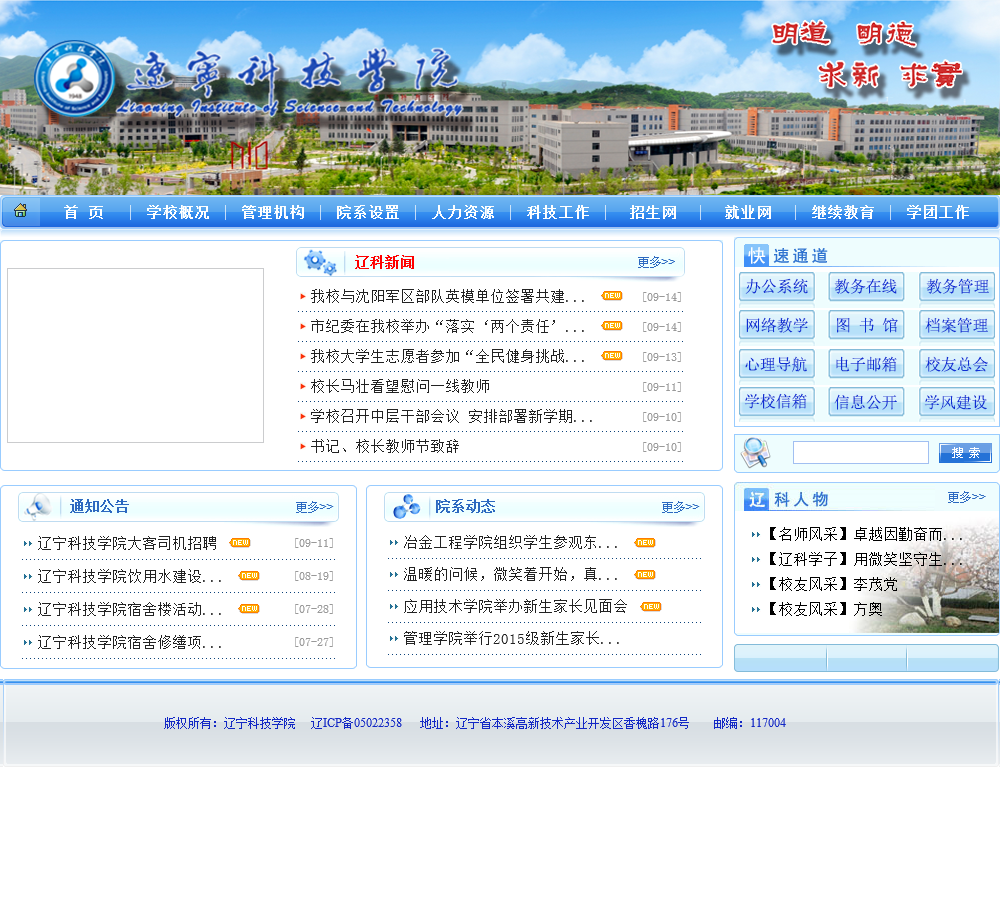Click the 辽ICP备05022358 footer text
Screen dimensions: 1000x909
click(x=356, y=723)
